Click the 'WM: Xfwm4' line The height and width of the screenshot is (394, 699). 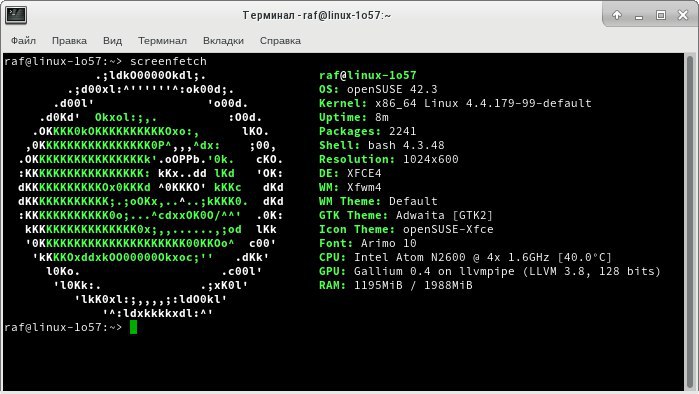tap(350, 187)
